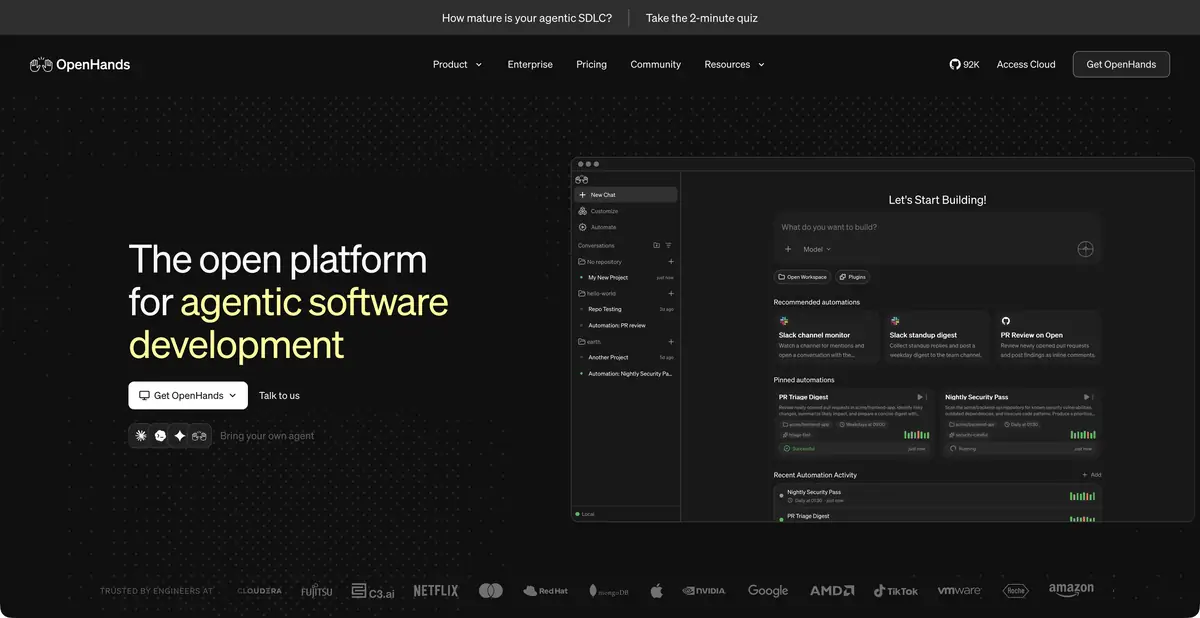Click the Google logo
1200x618 pixels.
pyautogui.click(x=768, y=591)
